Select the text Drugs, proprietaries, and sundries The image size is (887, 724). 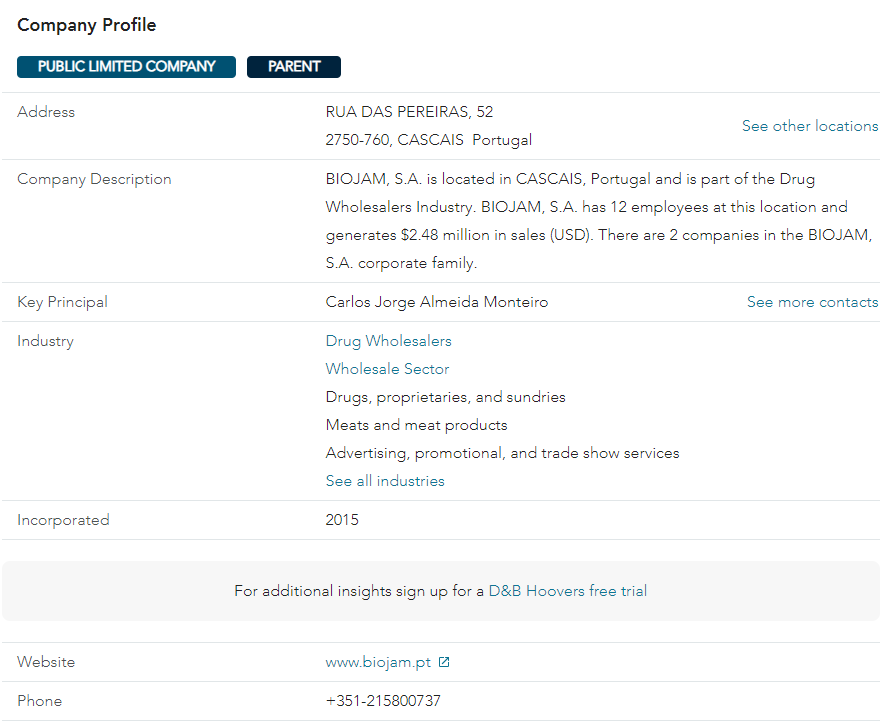pyautogui.click(x=445, y=397)
